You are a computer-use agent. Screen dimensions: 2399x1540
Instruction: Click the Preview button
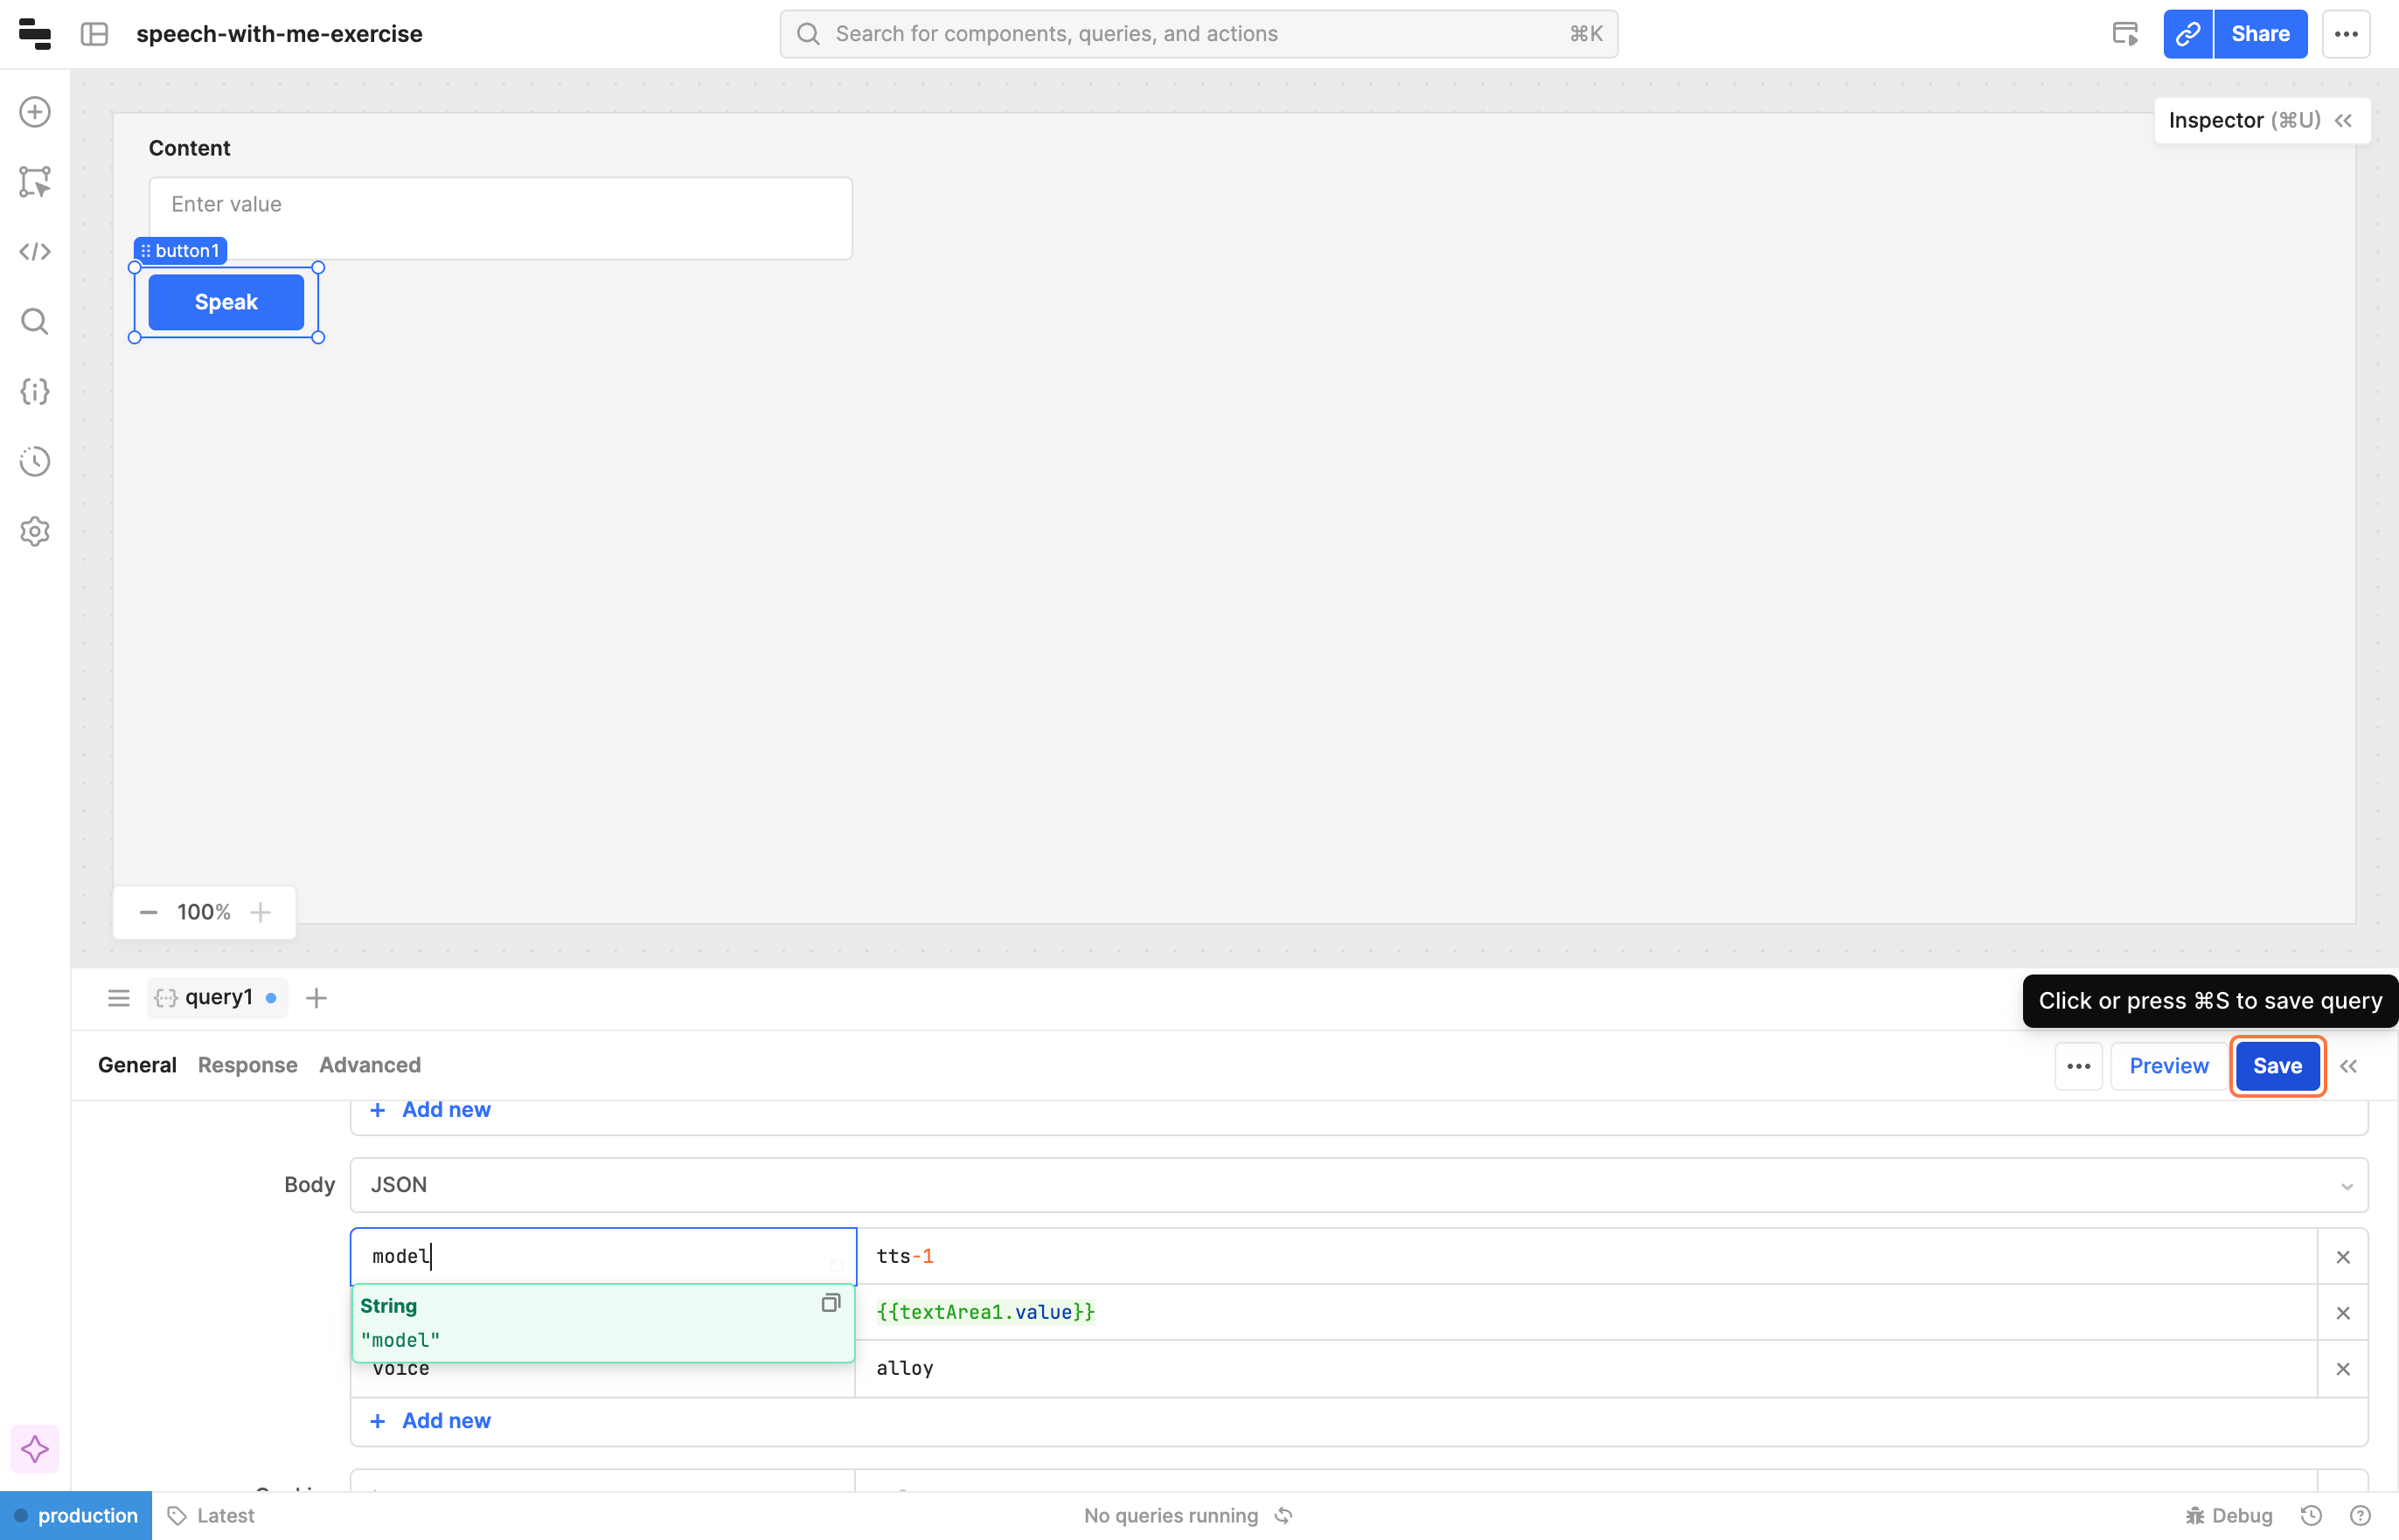[2168, 1066]
